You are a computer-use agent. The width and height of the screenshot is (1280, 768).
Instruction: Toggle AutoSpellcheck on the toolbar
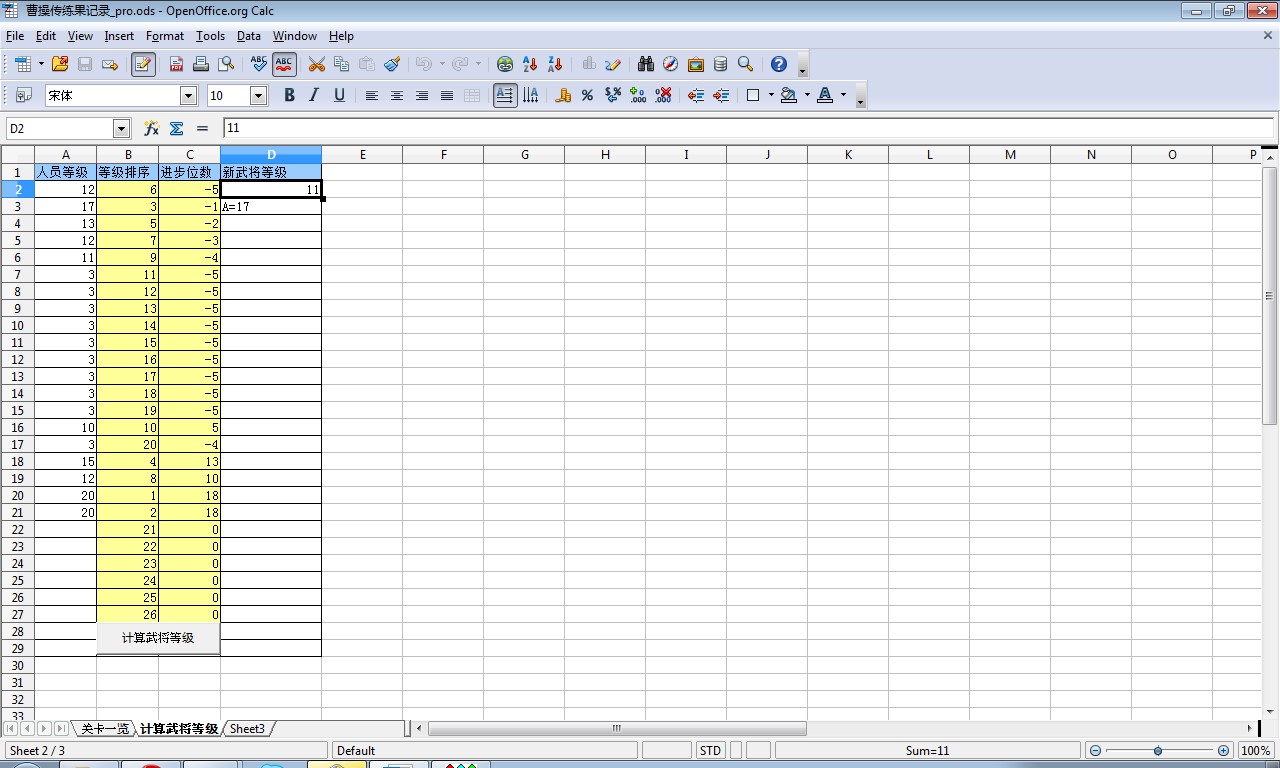tap(284, 64)
